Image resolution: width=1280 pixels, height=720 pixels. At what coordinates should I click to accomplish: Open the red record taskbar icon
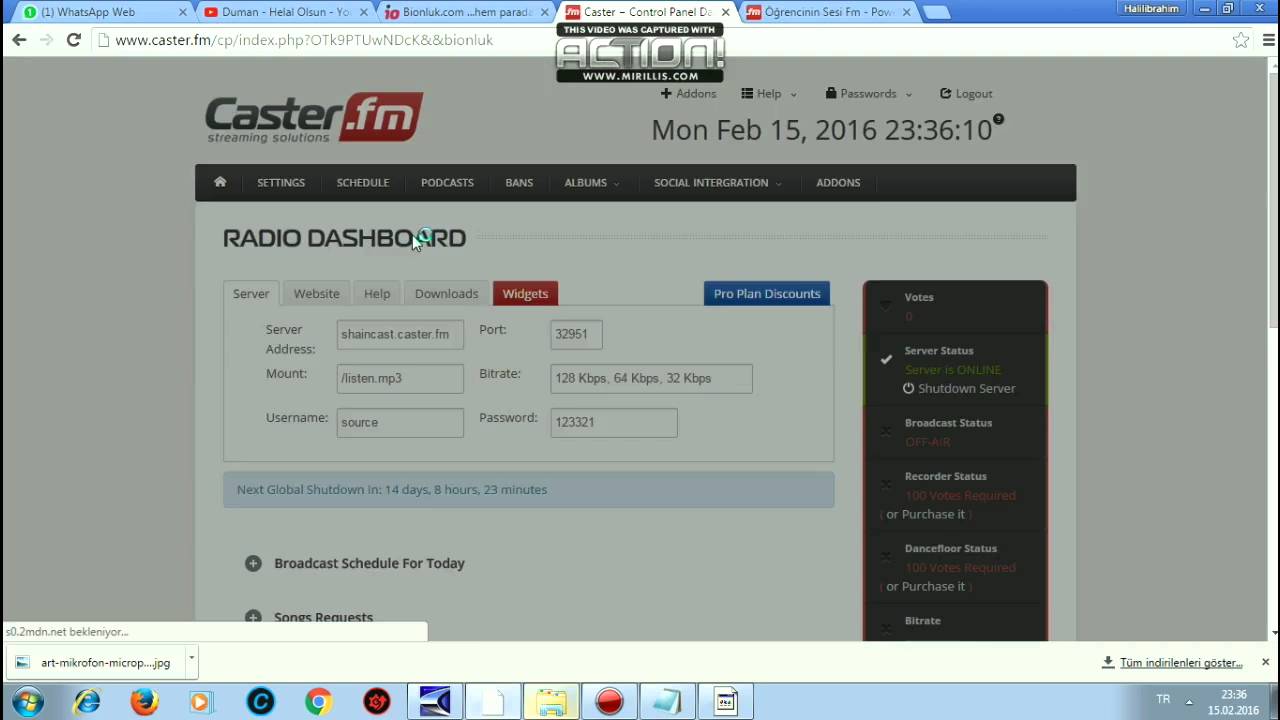click(x=610, y=701)
